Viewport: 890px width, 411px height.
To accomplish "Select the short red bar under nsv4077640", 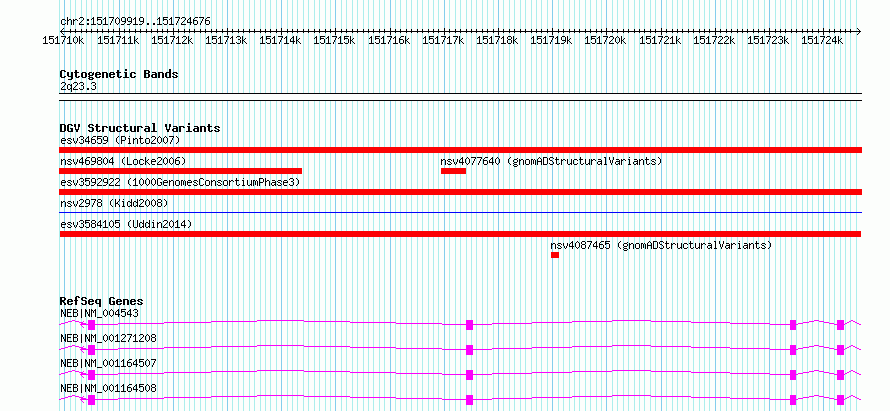I will [454, 171].
